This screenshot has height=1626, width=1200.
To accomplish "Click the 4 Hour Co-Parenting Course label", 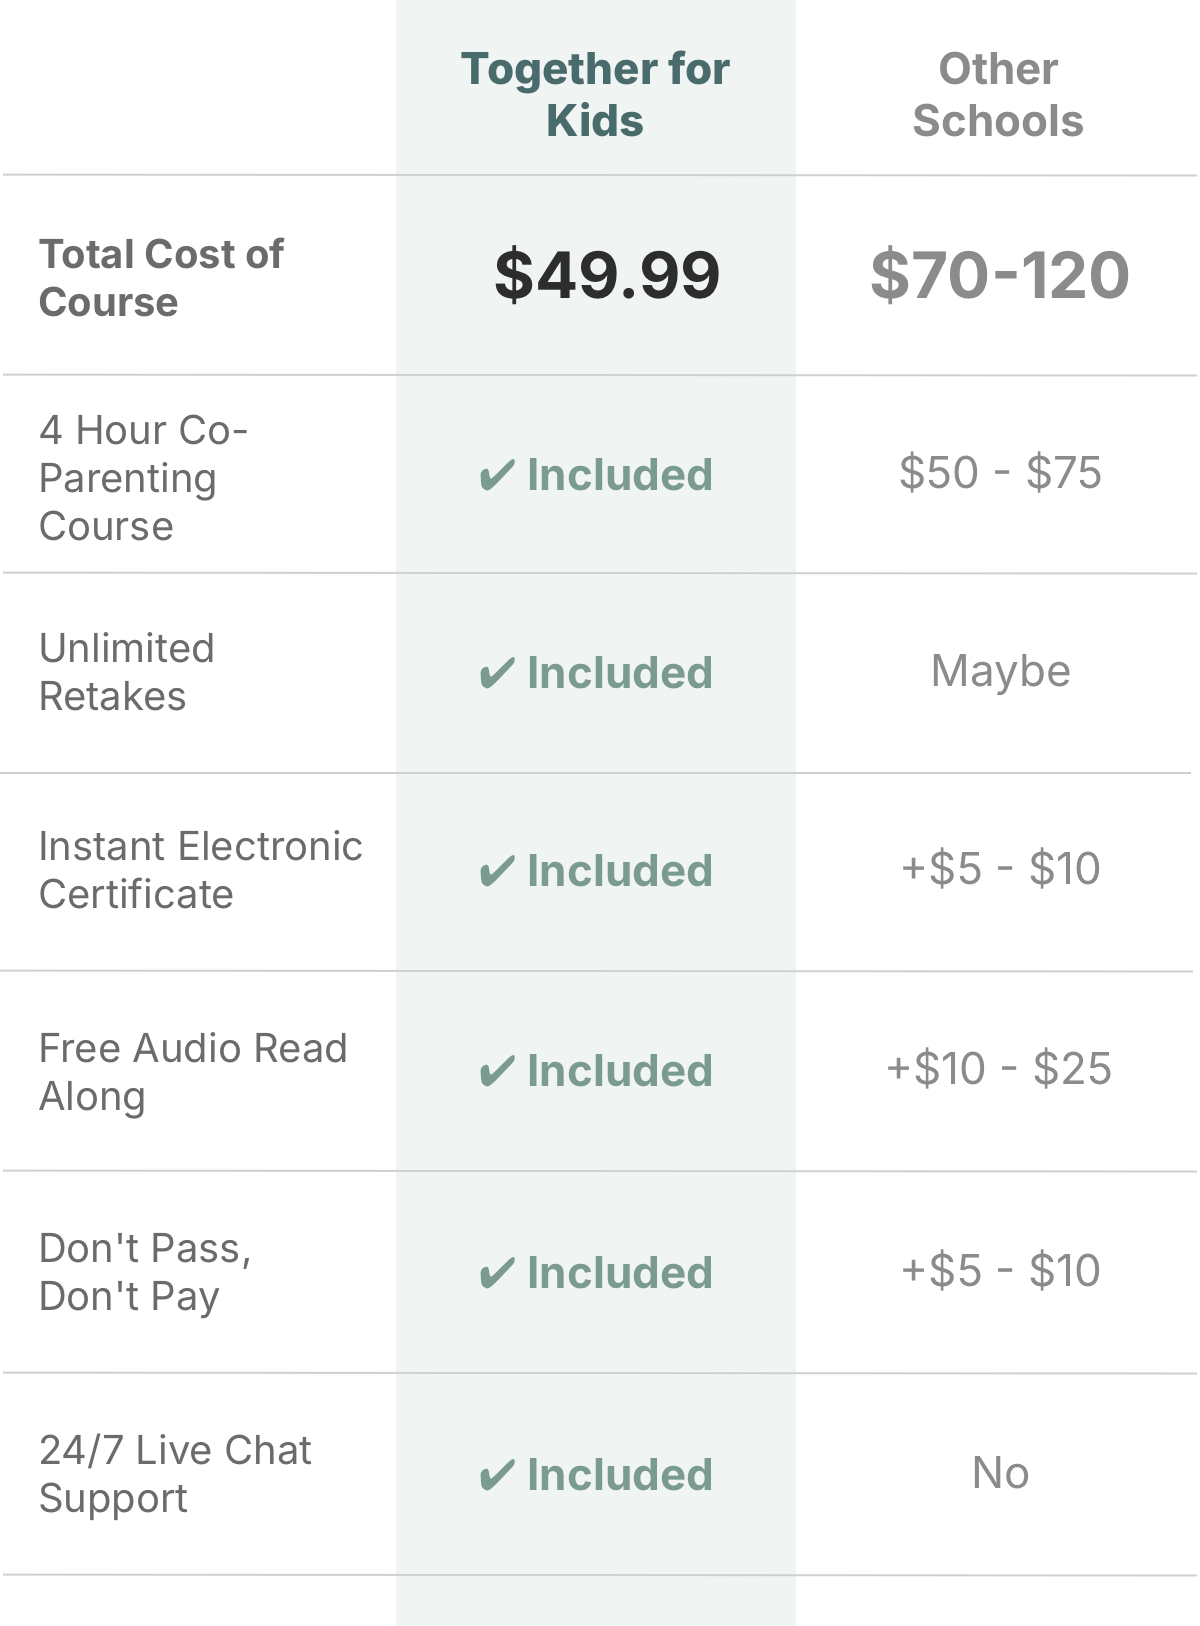I will [143, 478].
